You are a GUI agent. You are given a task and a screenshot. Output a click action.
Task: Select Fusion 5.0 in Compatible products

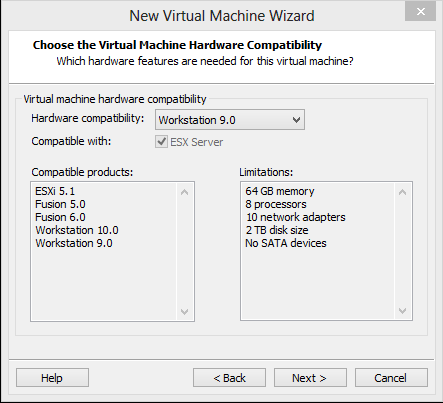coord(60,204)
